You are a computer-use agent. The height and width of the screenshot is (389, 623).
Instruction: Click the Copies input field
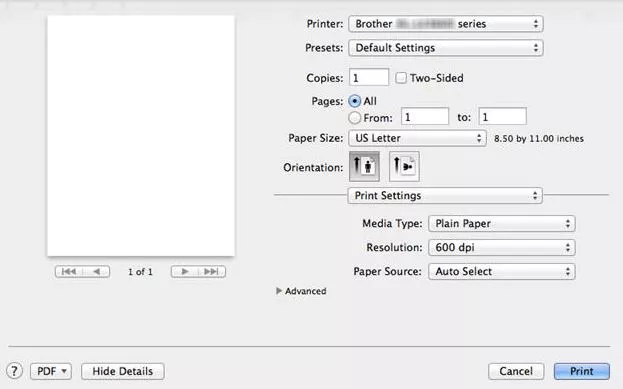(369, 77)
